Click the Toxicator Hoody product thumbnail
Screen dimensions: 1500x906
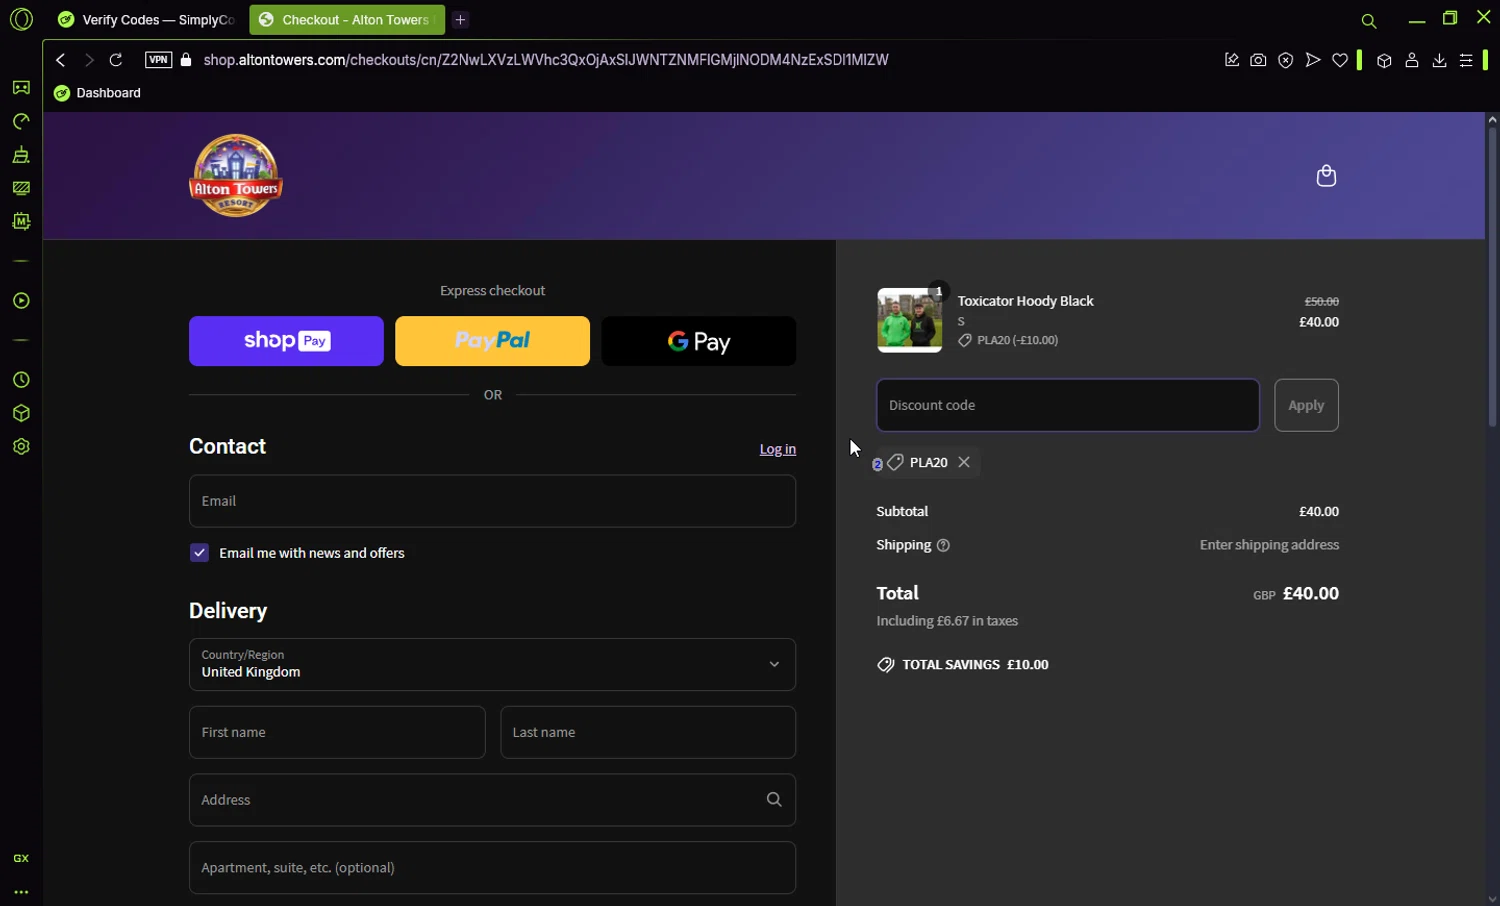coord(909,320)
